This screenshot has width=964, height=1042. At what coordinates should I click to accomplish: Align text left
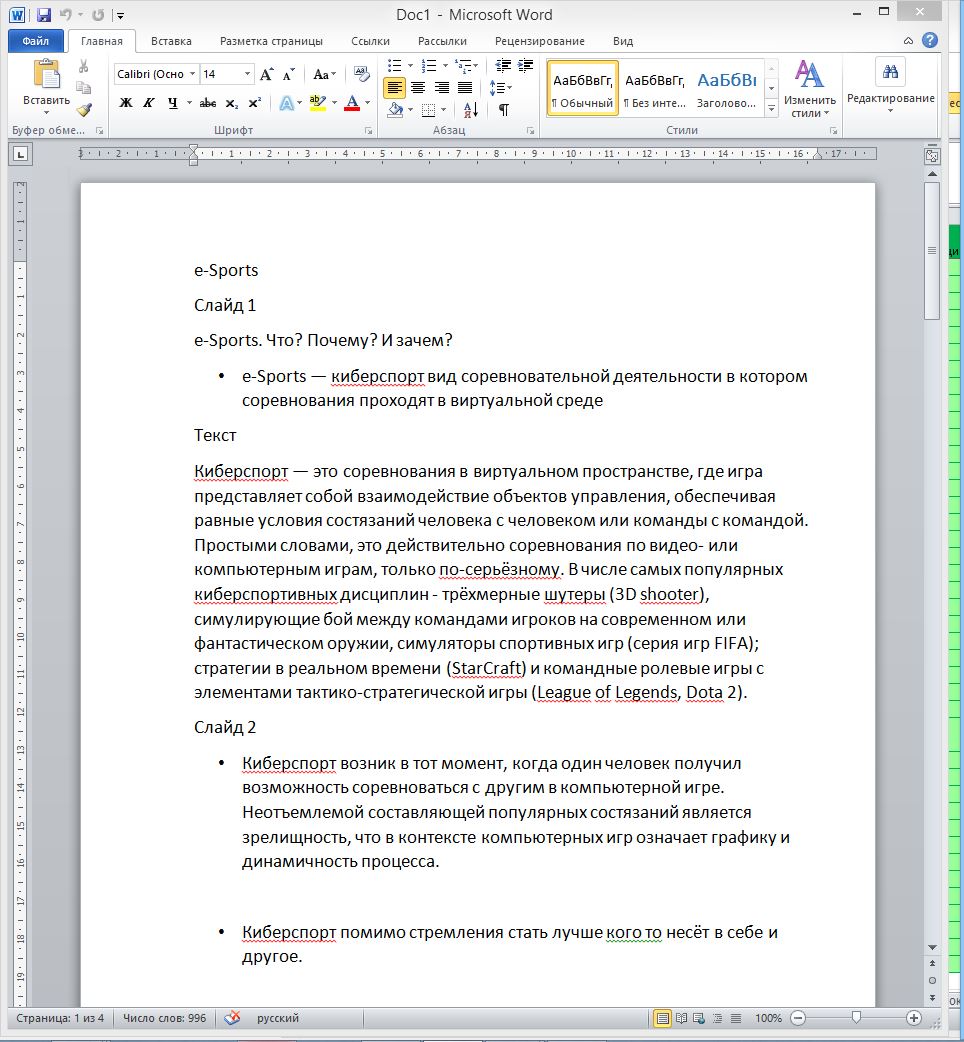(395, 88)
